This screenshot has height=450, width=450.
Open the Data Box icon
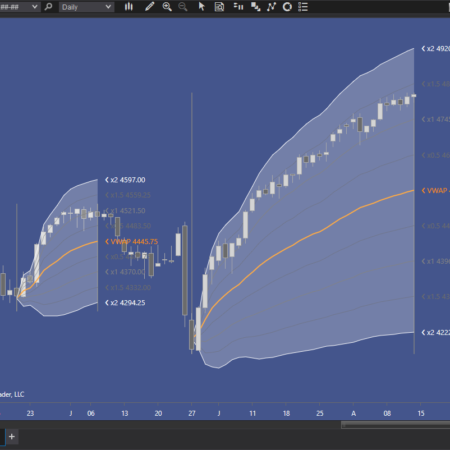[x=219, y=7]
